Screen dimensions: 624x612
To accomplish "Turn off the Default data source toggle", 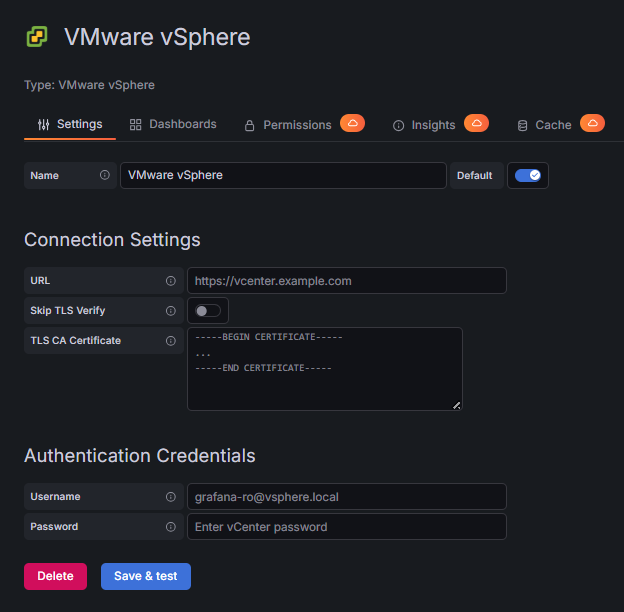I will (x=528, y=175).
